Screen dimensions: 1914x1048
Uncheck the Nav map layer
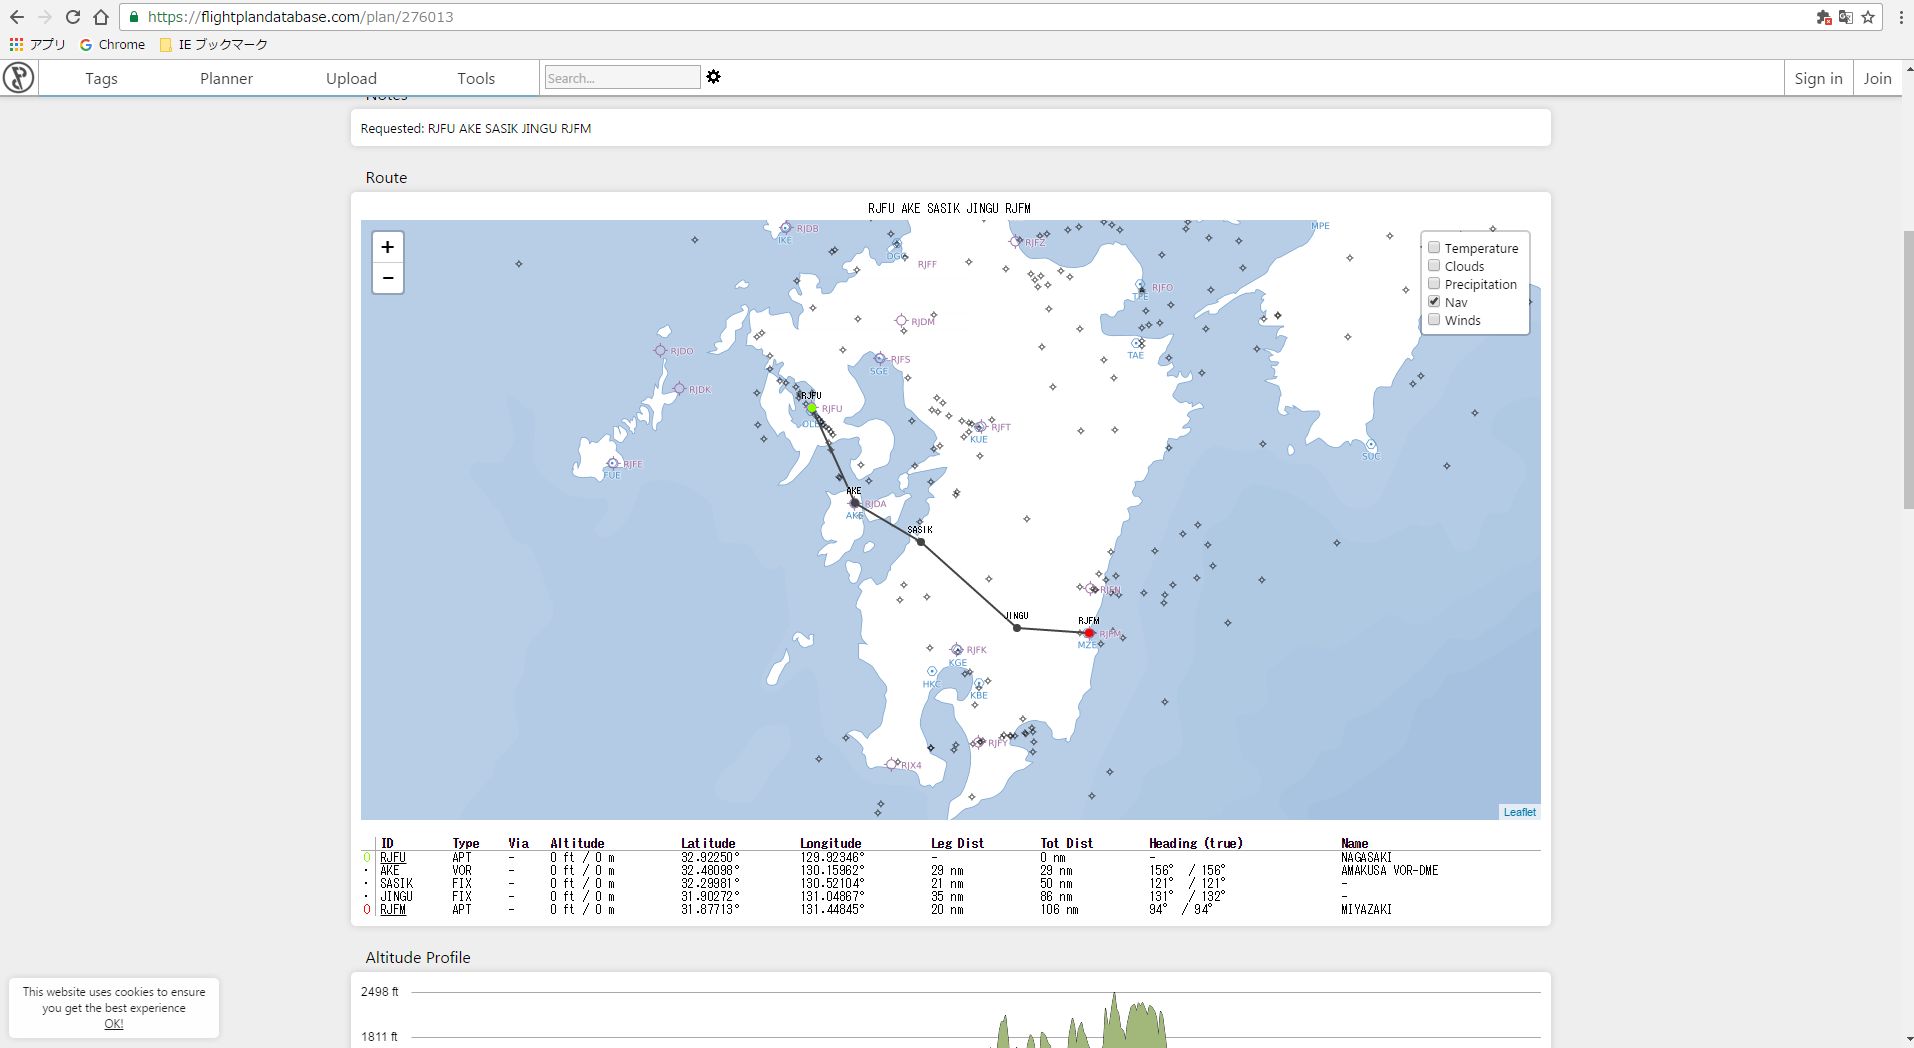coord(1434,302)
